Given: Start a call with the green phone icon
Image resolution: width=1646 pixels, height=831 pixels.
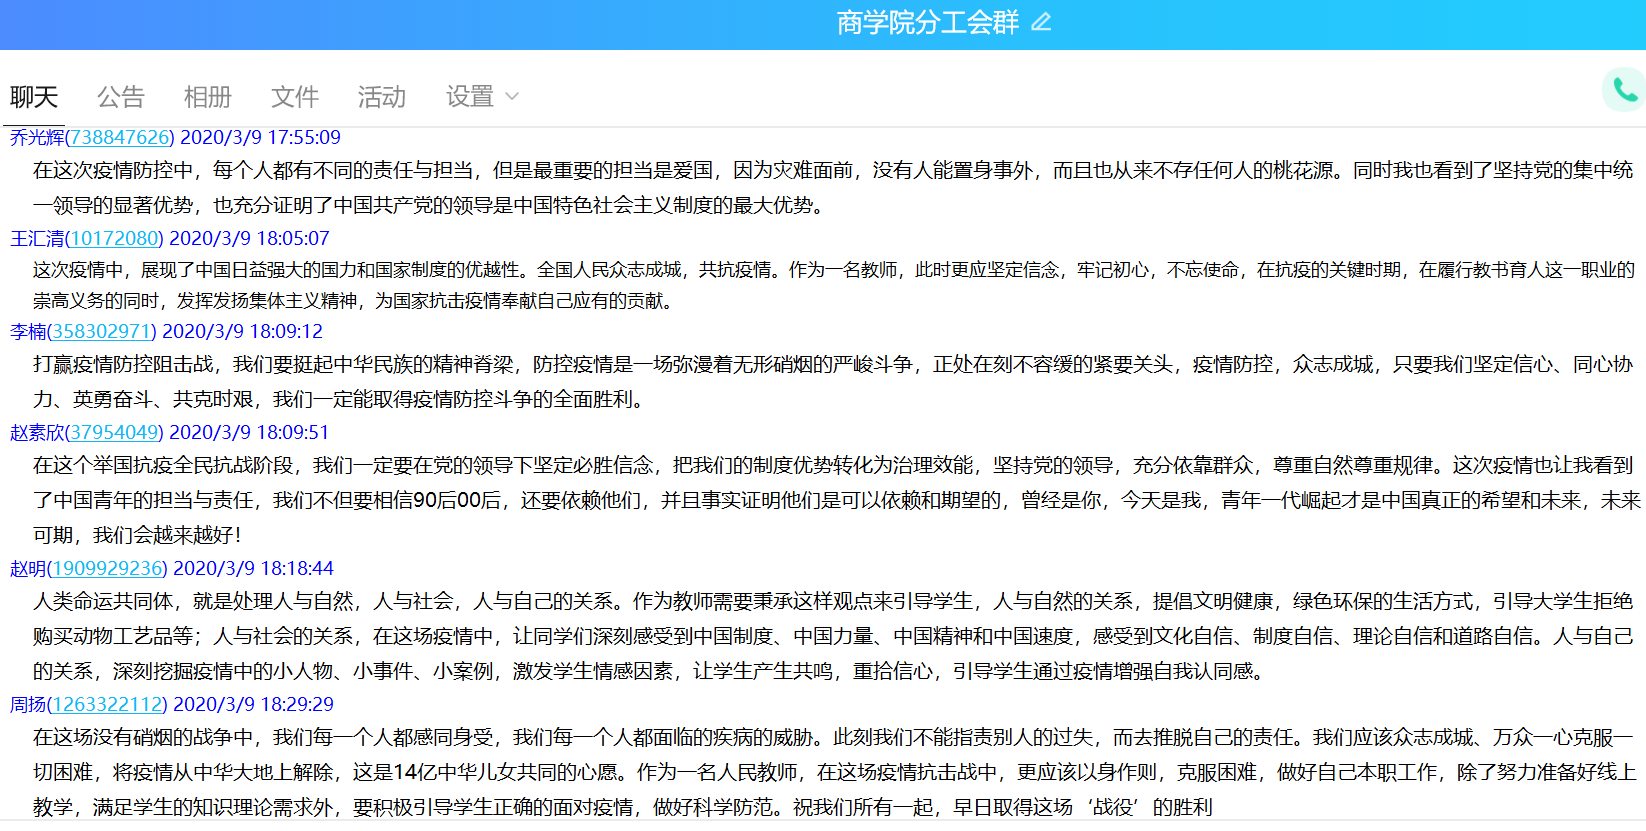Looking at the screenshot, I should coord(1625,91).
